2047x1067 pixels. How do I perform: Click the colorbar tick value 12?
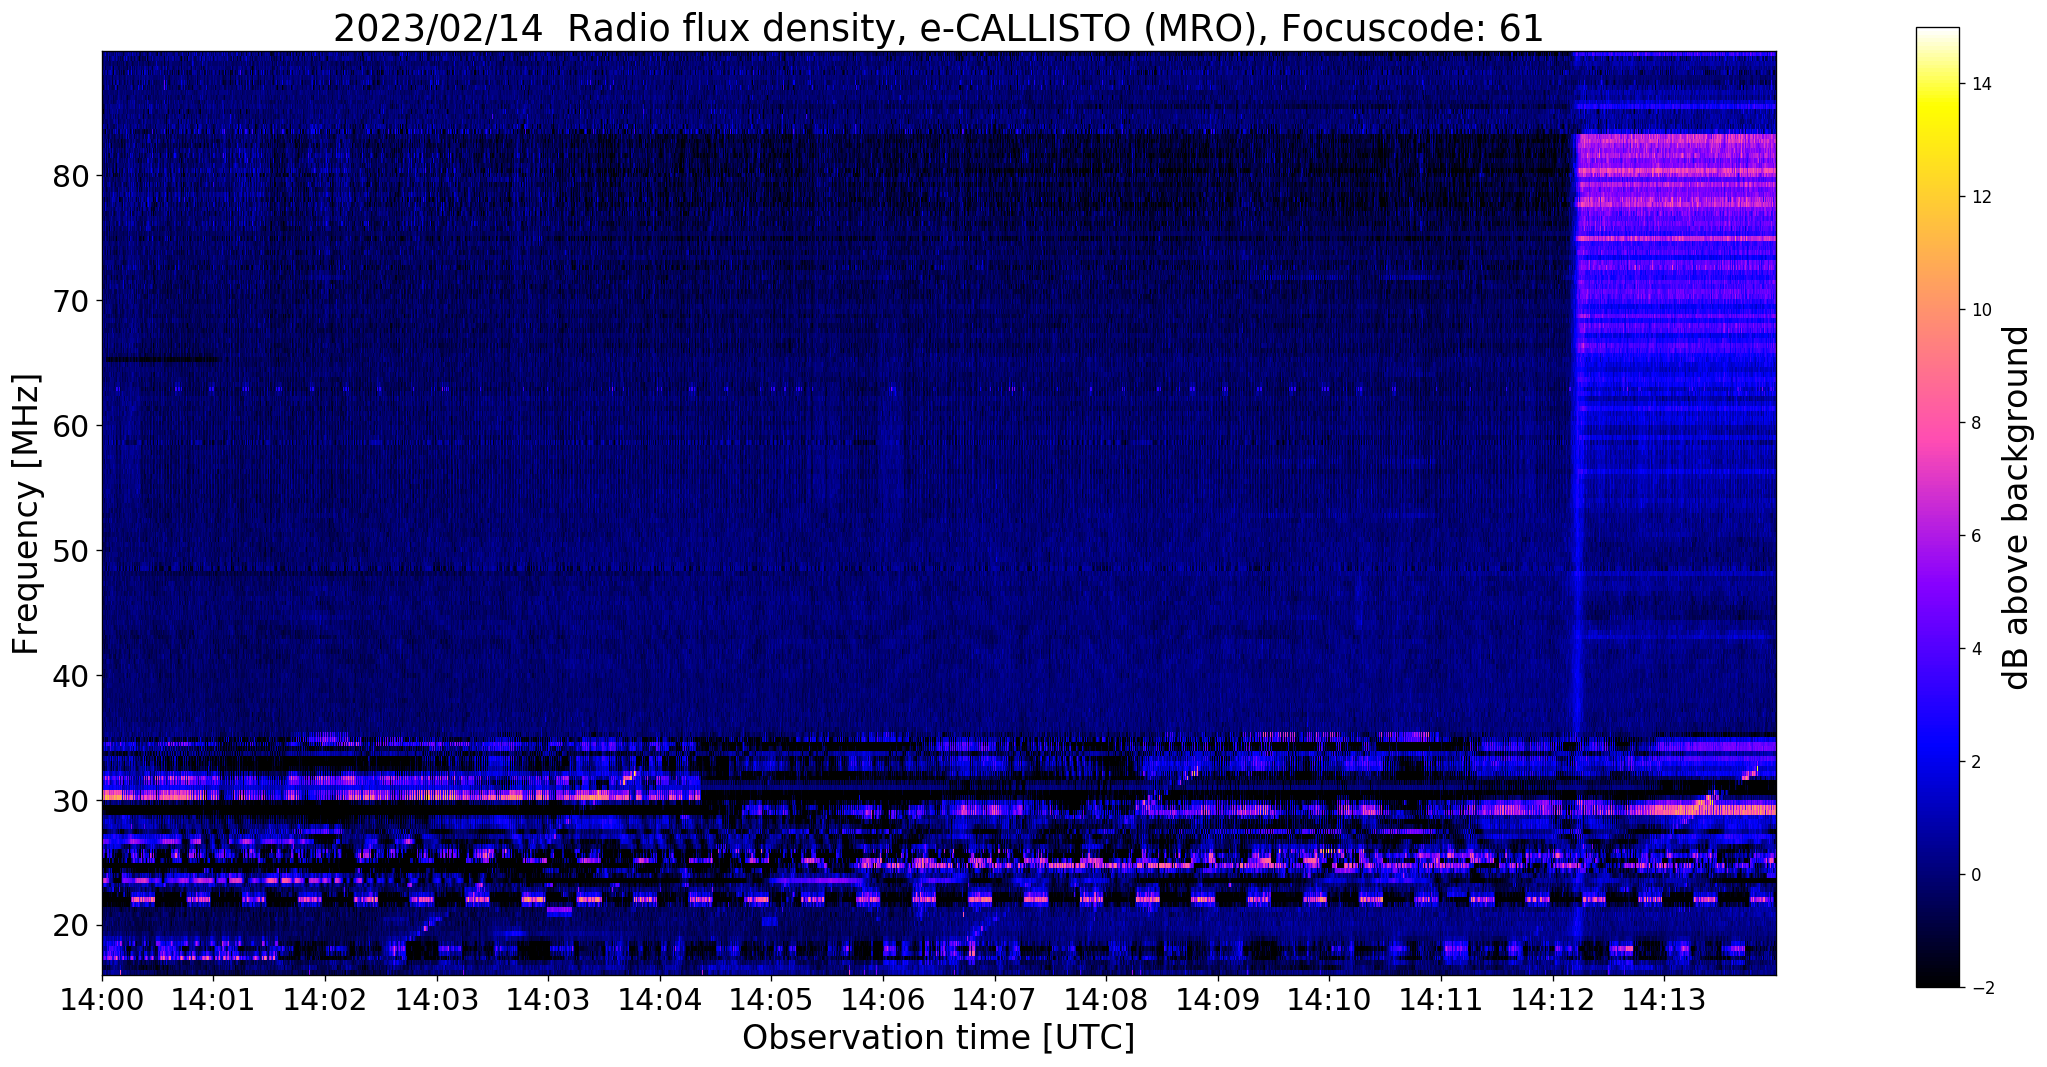(1980, 197)
